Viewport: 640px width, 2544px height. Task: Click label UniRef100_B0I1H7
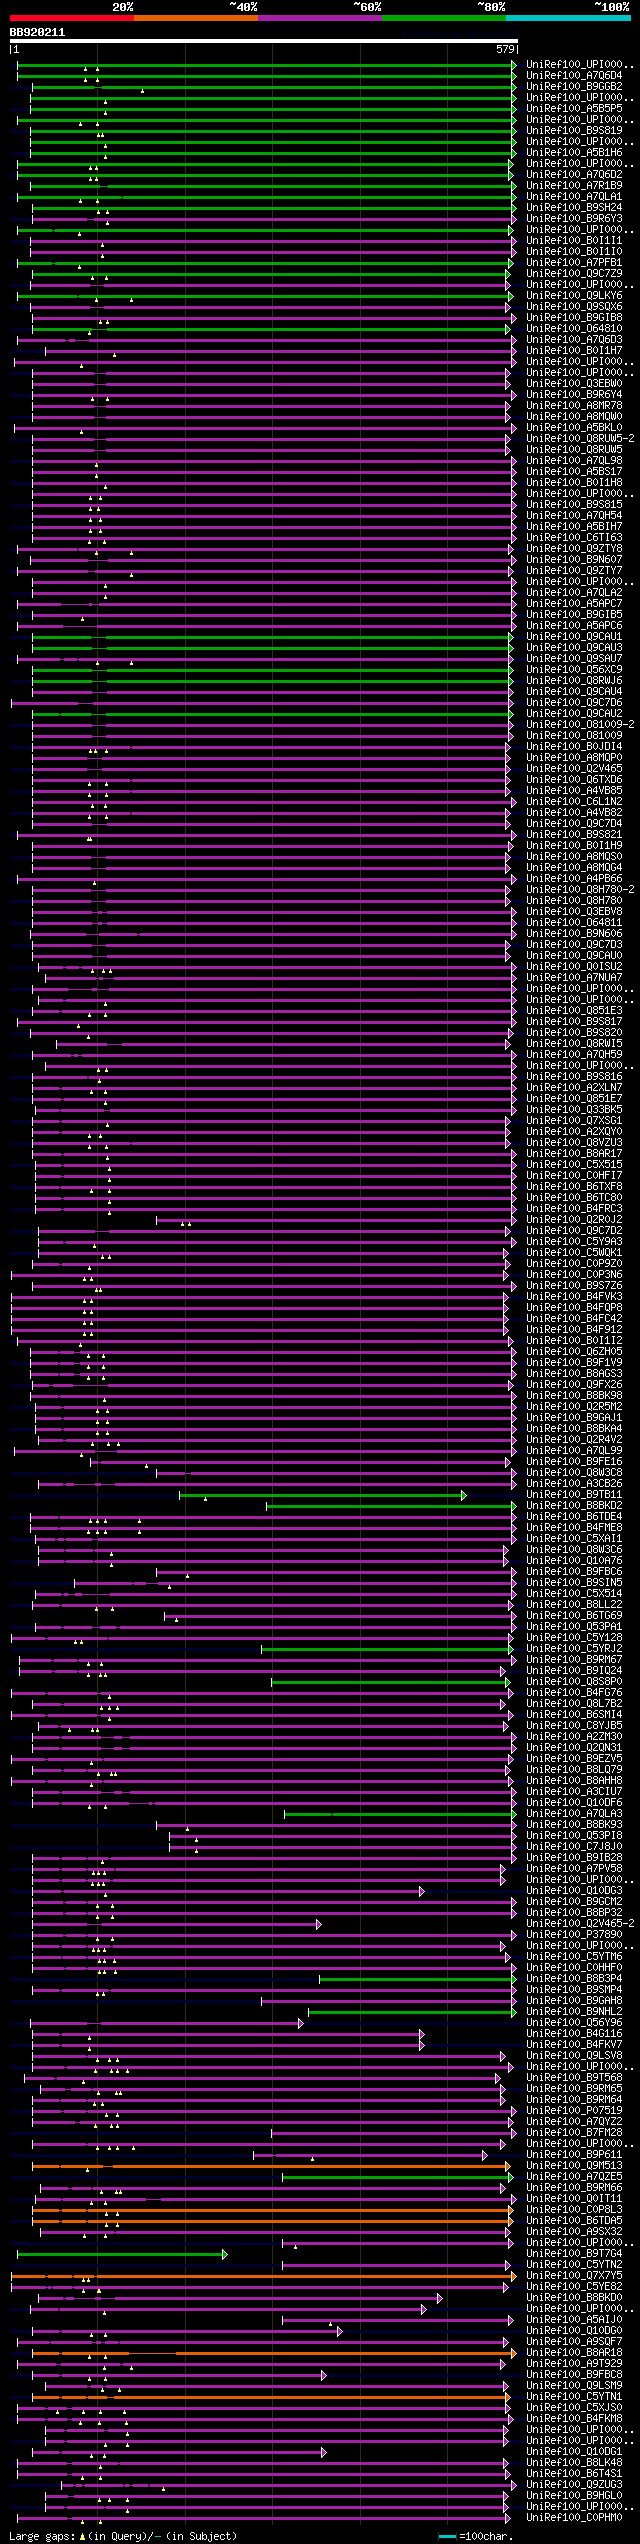[574, 350]
